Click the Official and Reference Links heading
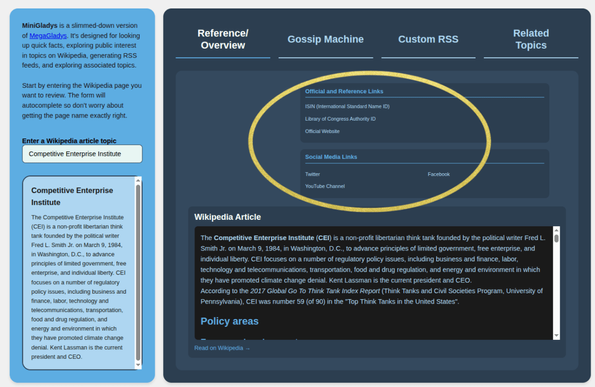595x387 pixels. [x=344, y=91]
